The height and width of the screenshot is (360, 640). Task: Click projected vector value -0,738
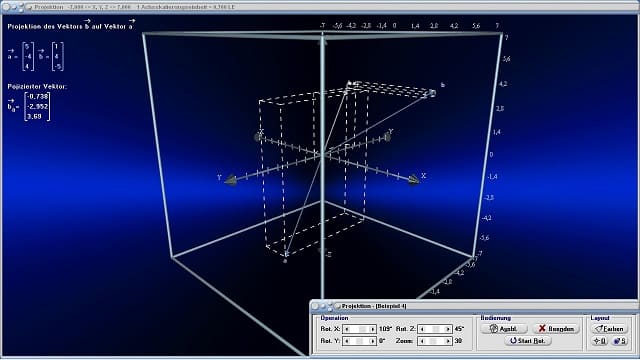click(37, 97)
